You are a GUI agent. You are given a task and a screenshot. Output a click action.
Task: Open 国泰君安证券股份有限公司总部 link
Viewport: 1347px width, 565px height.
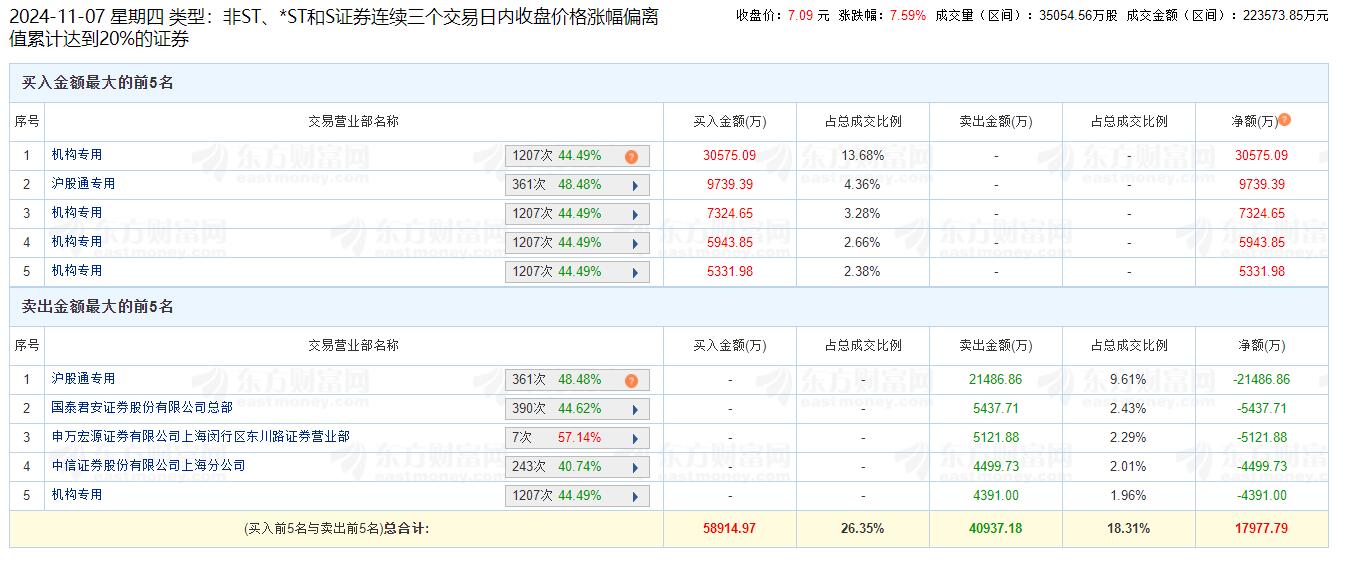pyautogui.click(x=142, y=408)
